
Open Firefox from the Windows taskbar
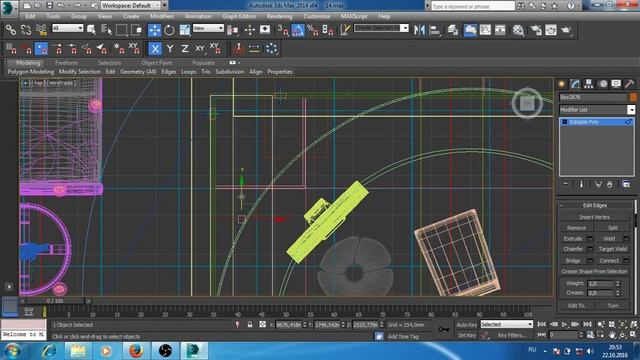point(136,351)
